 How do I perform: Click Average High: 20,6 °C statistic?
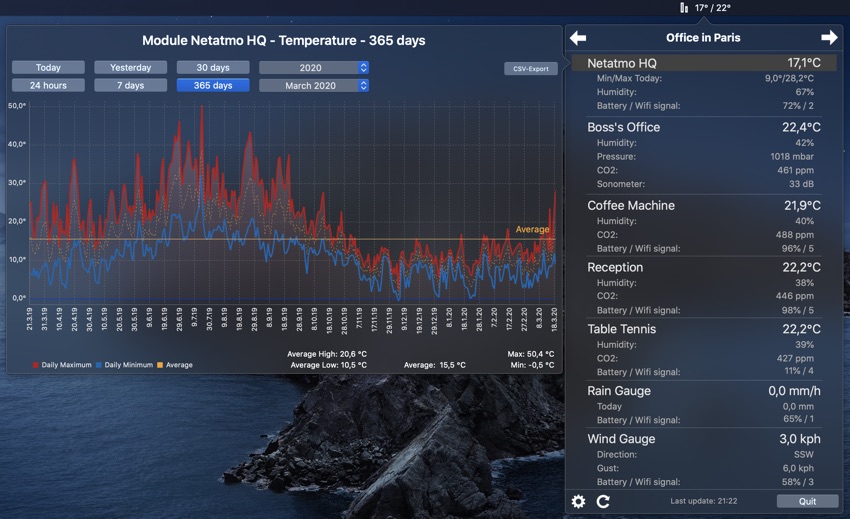click(x=327, y=354)
